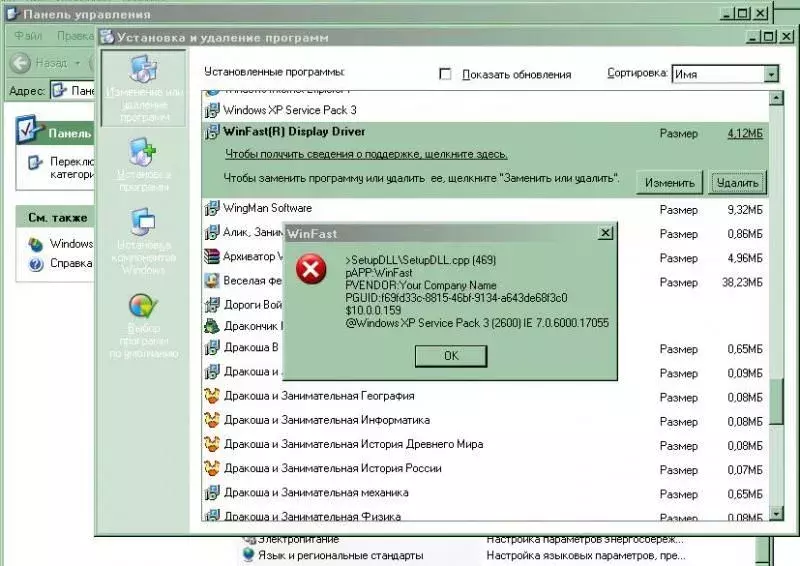800x566 pixels.
Task: Click Back arrow icon in Панель управления window
Action: coord(21,63)
